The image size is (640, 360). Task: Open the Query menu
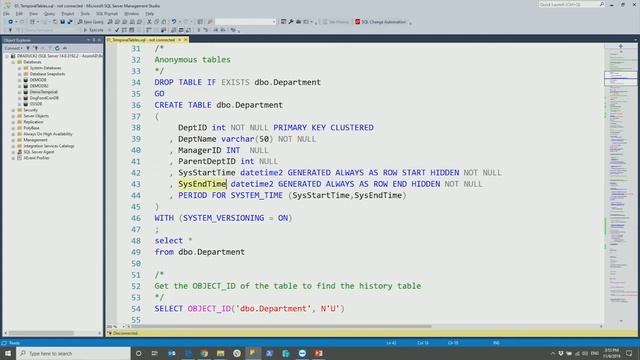click(x=49, y=13)
